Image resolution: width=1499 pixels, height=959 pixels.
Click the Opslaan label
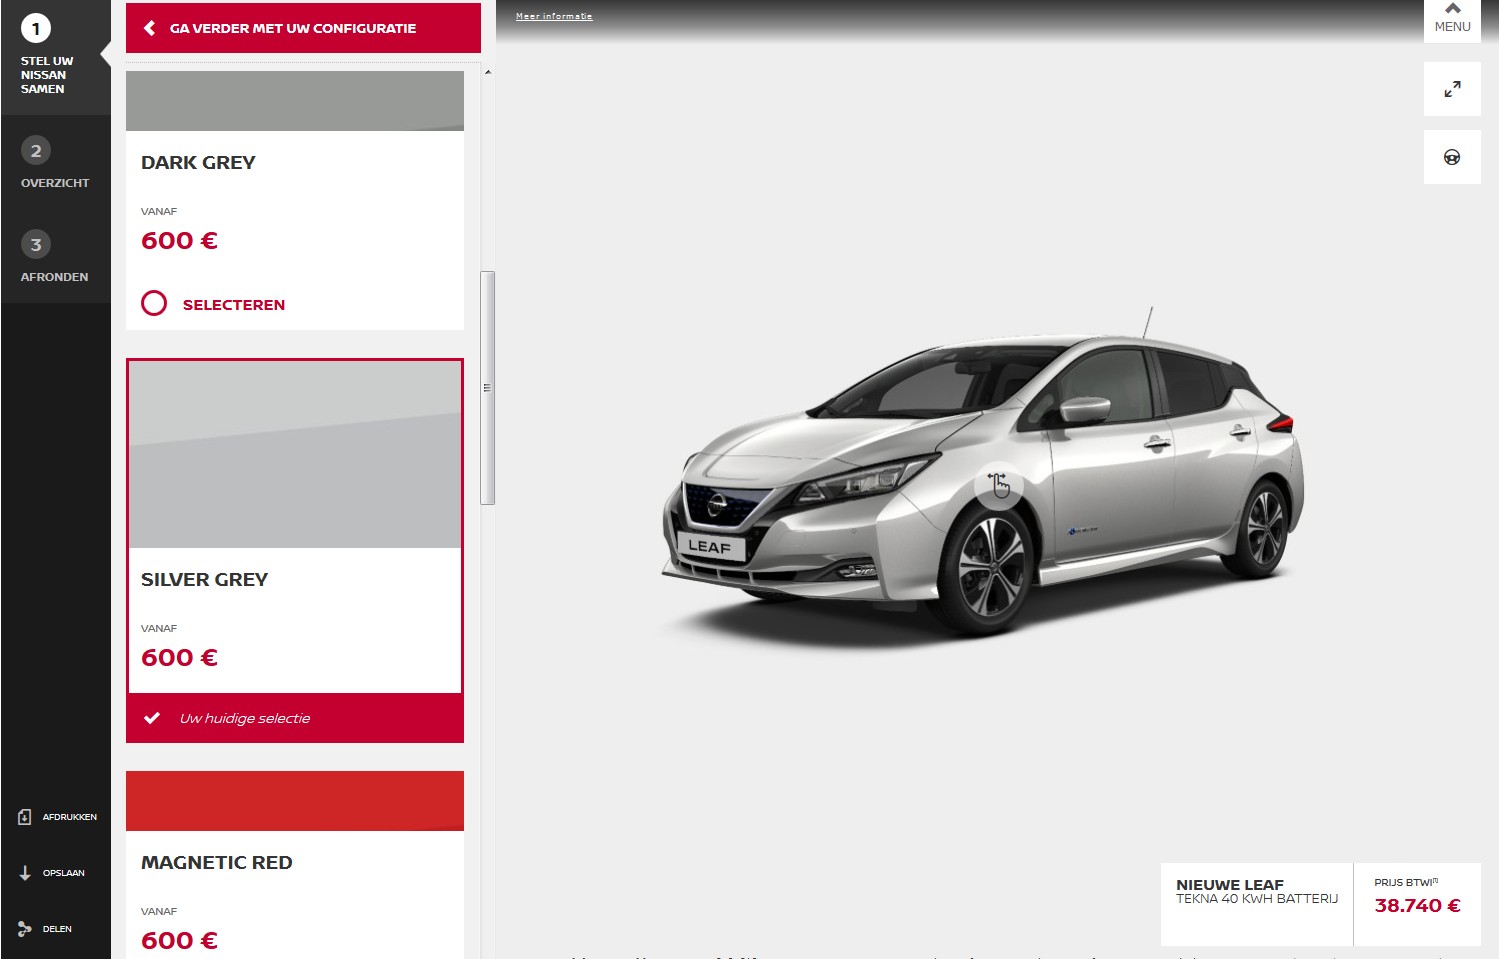64,873
